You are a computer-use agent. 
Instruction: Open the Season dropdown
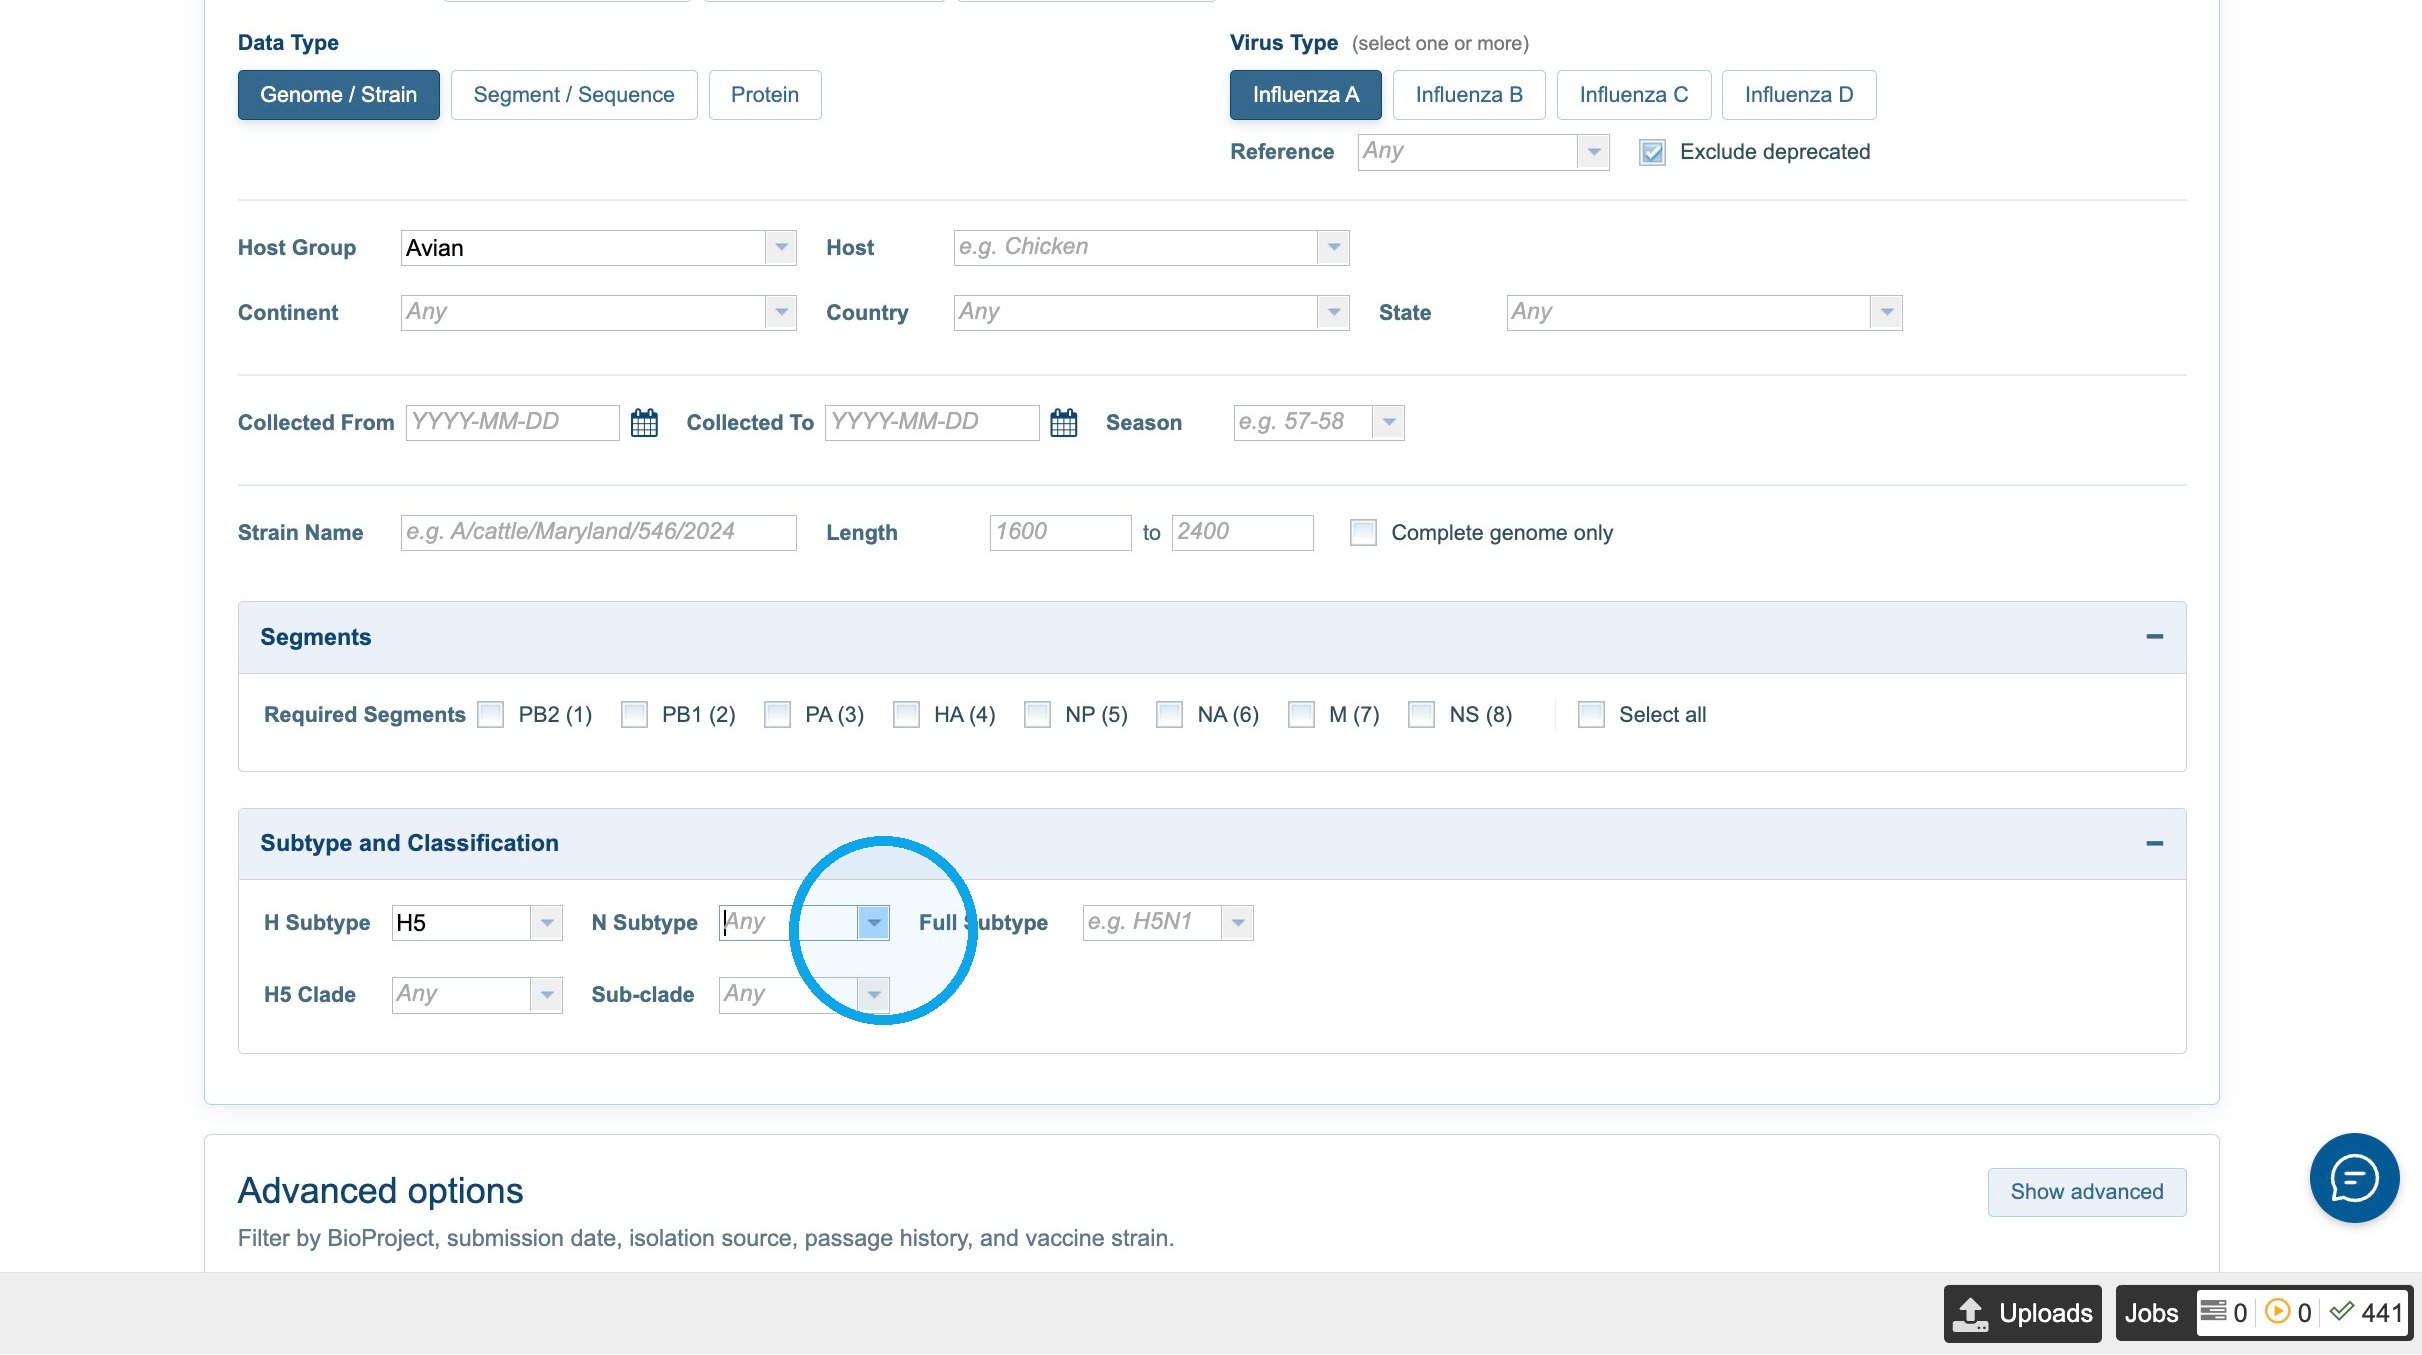1388,422
